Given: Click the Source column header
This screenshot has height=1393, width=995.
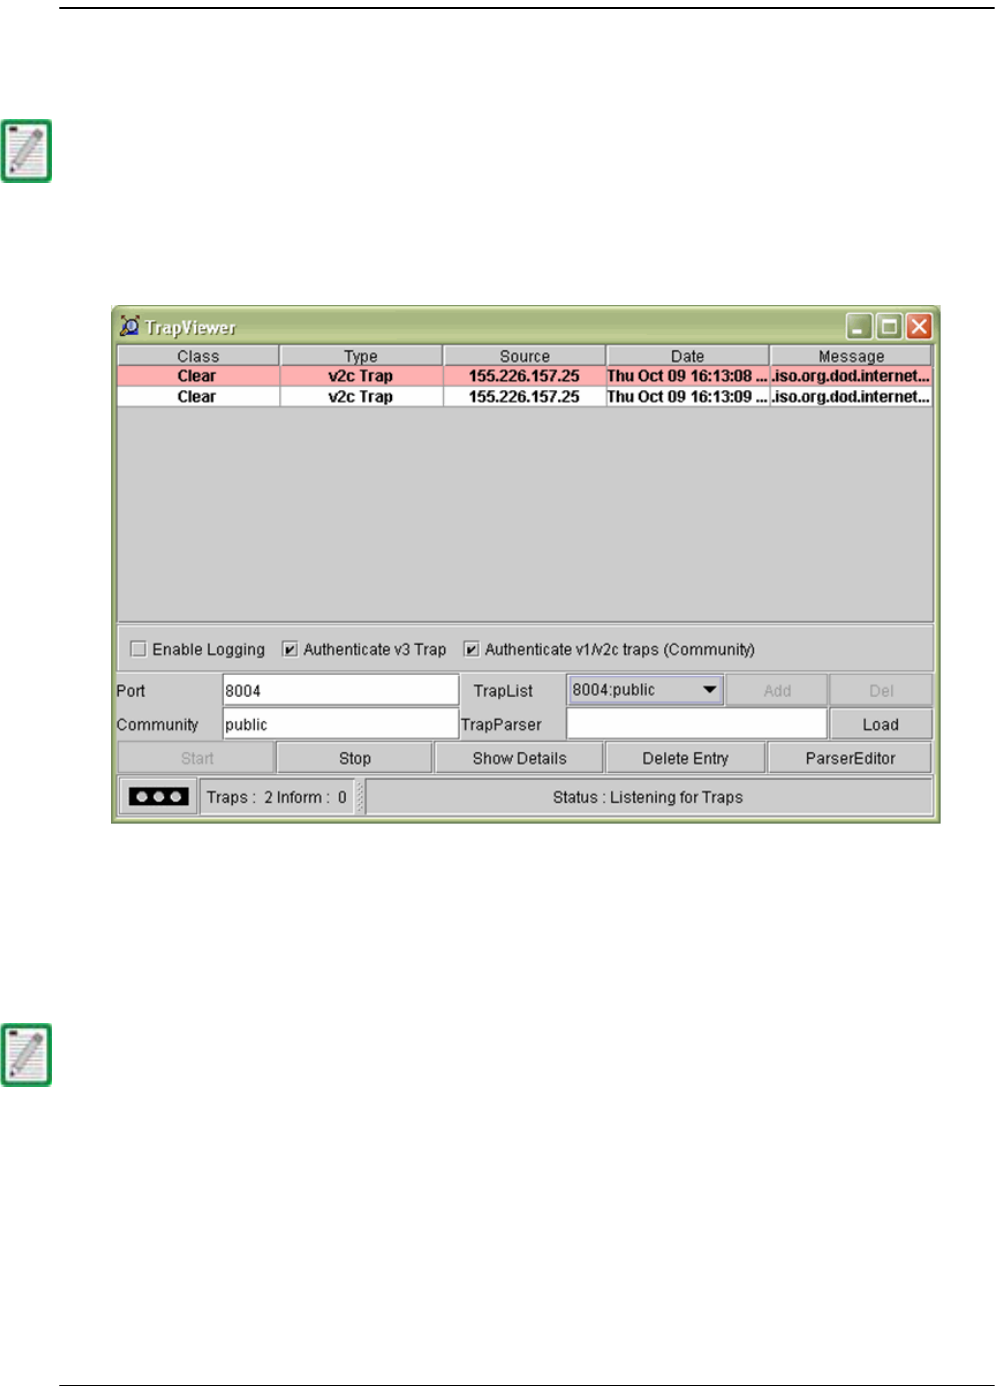Looking at the screenshot, I should (x=525, y=356).
